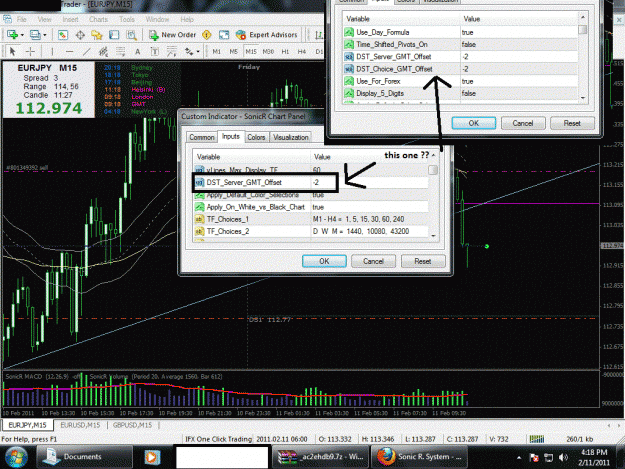This screenshot has height=469, width=625.
Task: Switch chart to M5 timeframe
Action: pos(234,51)
